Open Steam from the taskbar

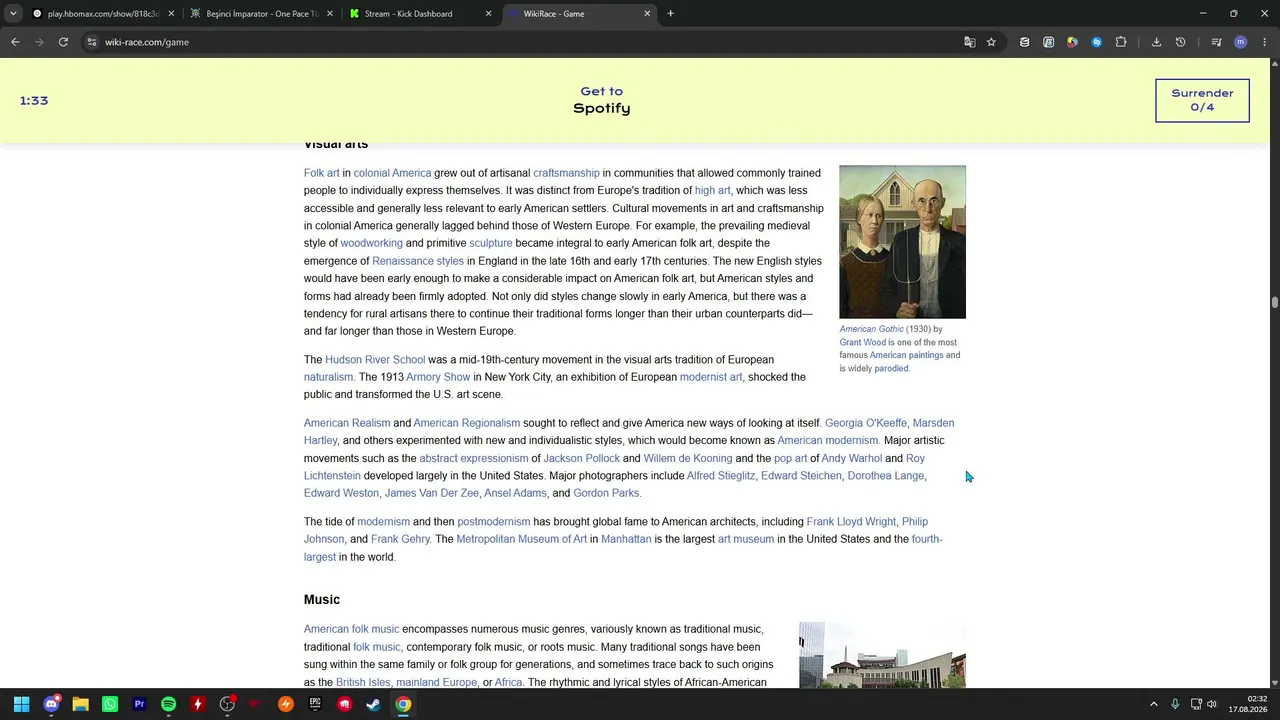pos(373,704)
